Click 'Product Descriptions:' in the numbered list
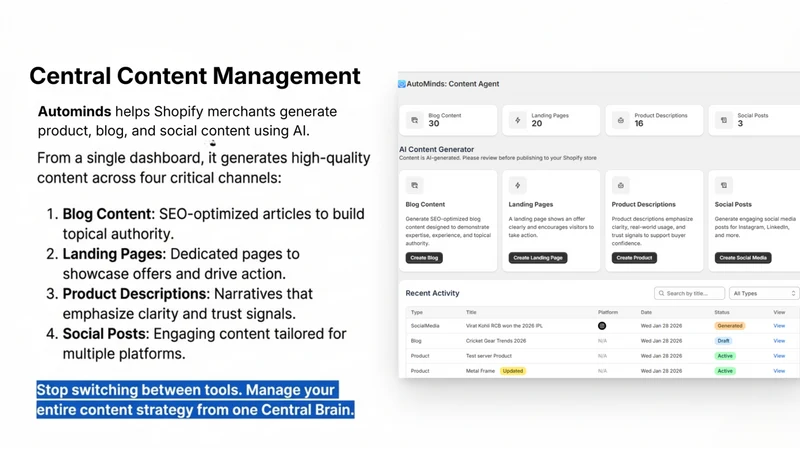Viewport: 800px width, 450px height. pos(136,294)
